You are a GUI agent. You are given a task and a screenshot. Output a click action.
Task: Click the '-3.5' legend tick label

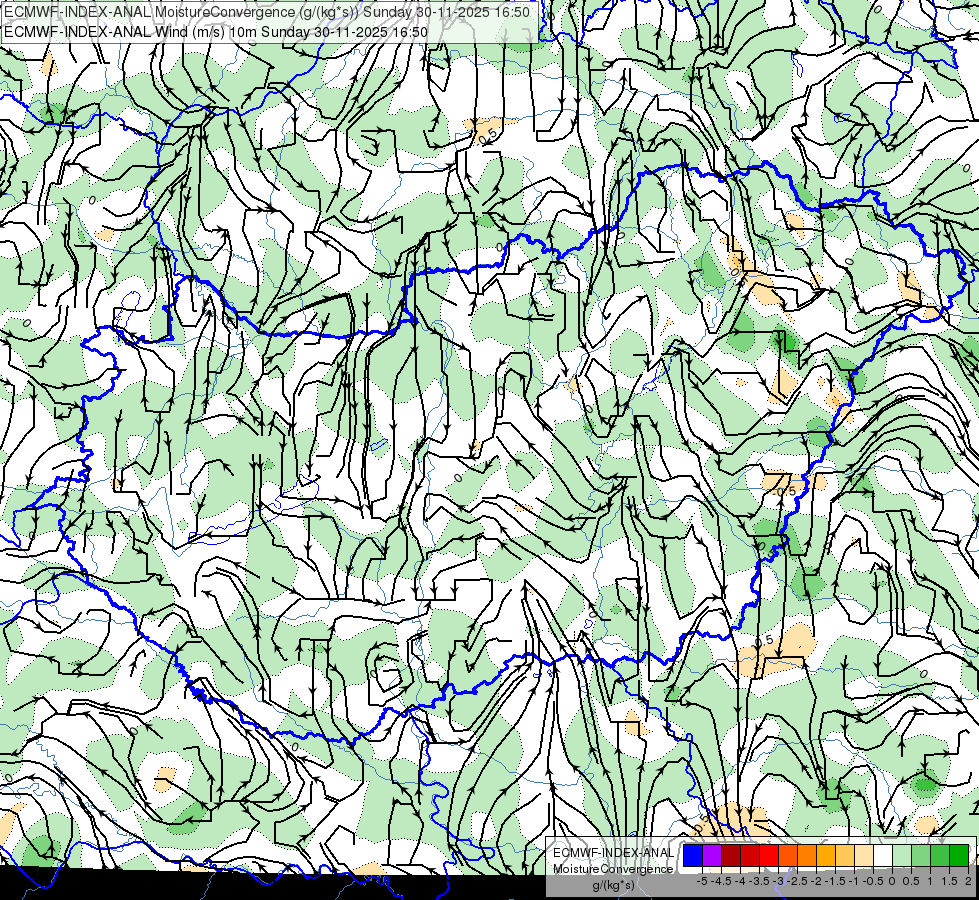coord(760,881)
